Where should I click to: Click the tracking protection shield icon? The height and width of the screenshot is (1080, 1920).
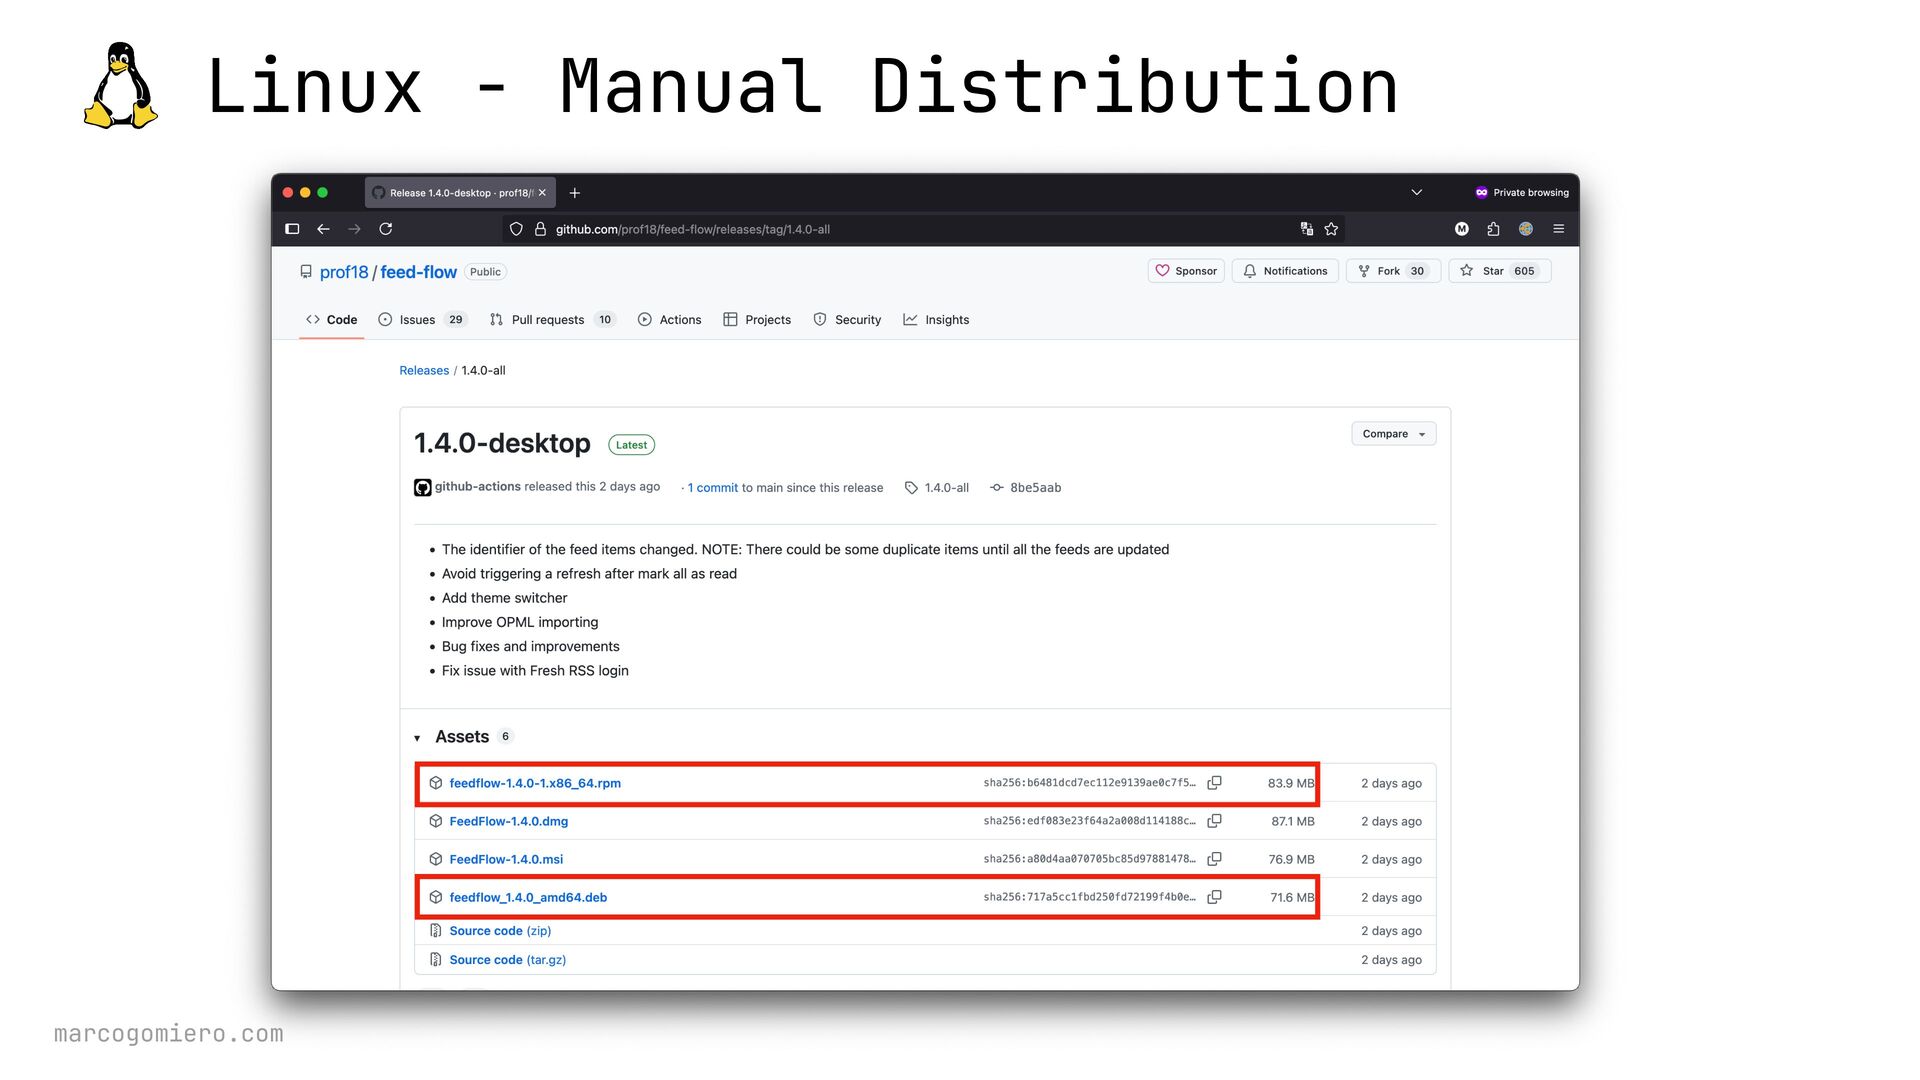[x=516, y=229]
